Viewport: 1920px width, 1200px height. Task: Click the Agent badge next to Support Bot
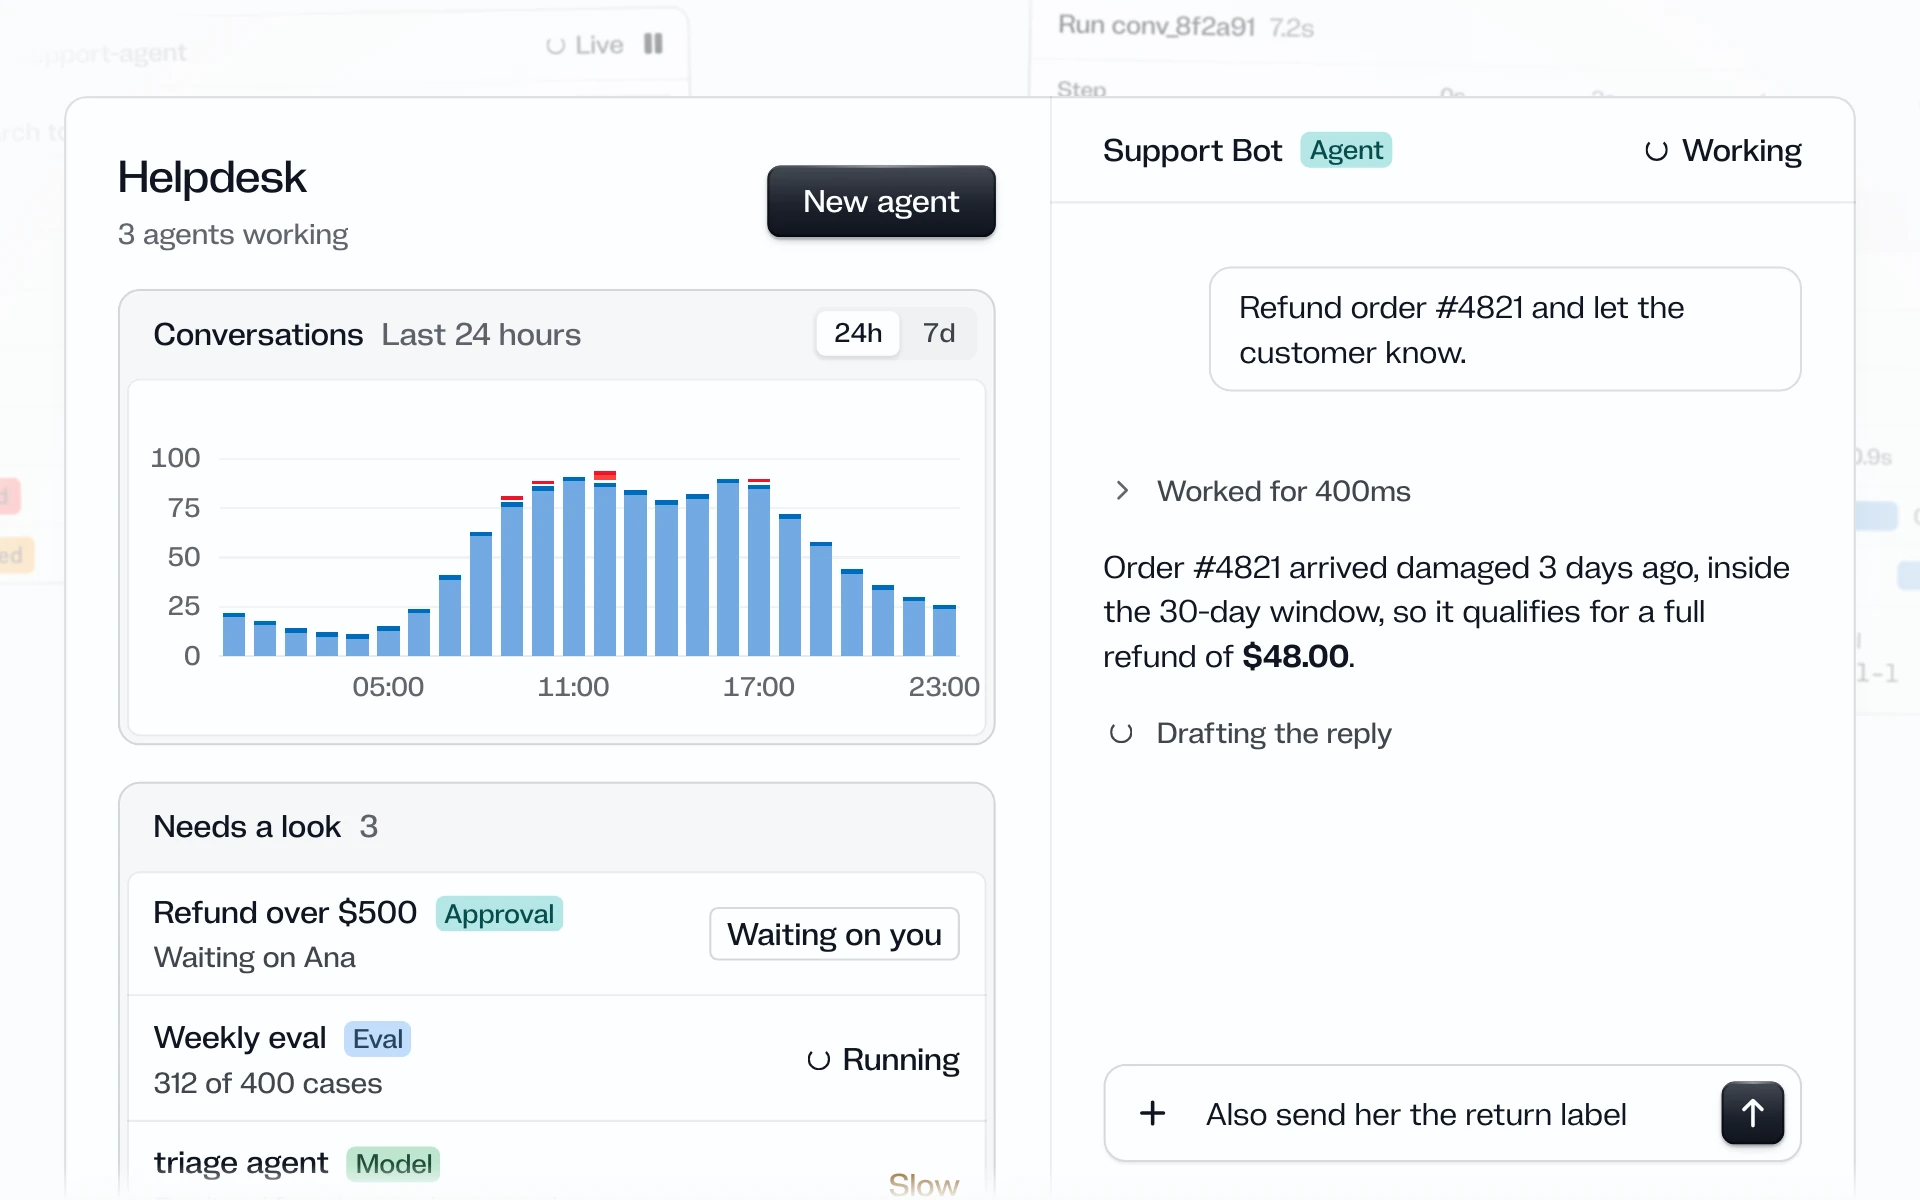tap(1346, 150)
